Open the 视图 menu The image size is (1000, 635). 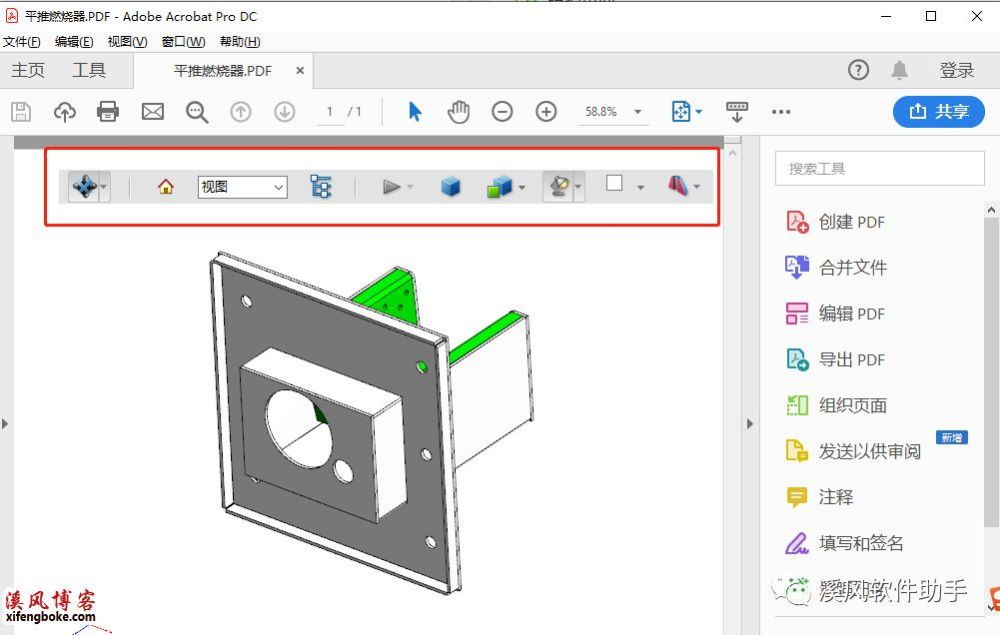tap(126, 42)
